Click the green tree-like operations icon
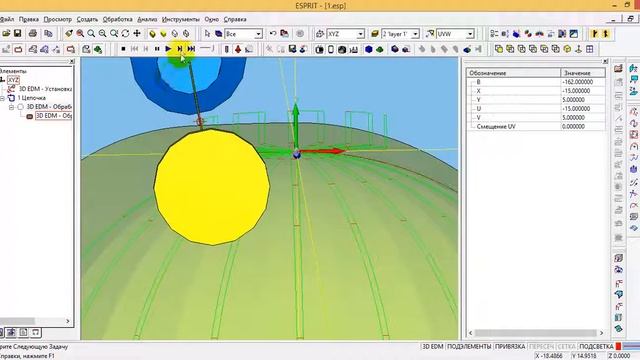The width and height of the screenshot is (640, 360). pyautogui.click(x=98, y=49)
